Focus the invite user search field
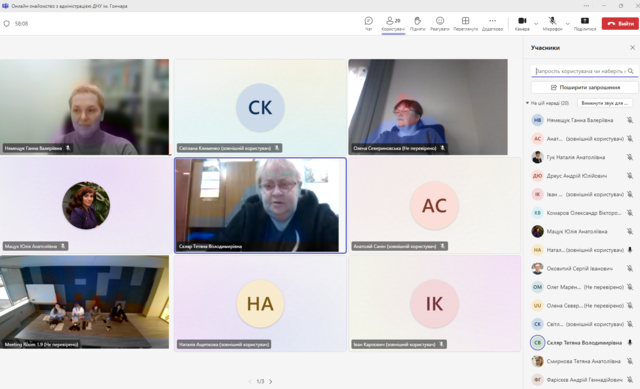This screenshot has height=389, width=640. pos(580,71)
